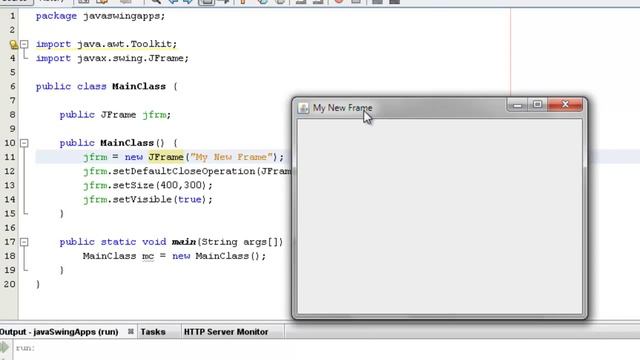Switch to the Output - javaSwingApps (run) tab
This screenshot has height=360, width=640.
pyautogui.click(x=59, y=332)
